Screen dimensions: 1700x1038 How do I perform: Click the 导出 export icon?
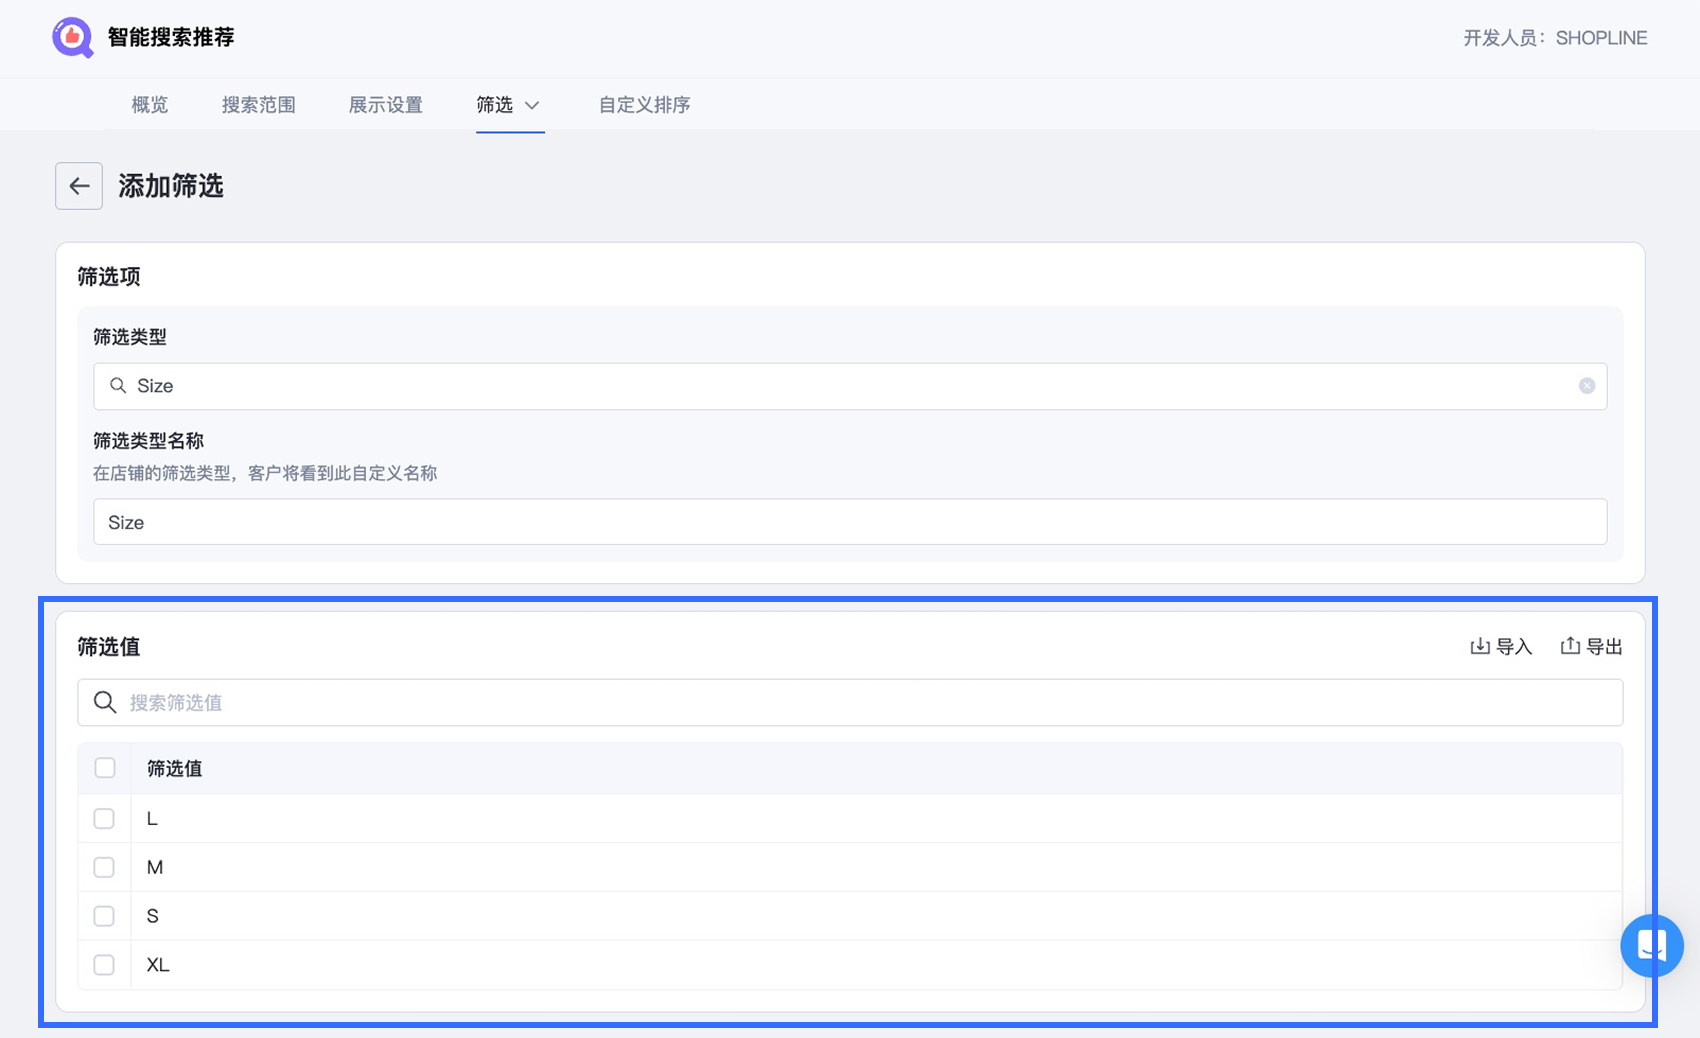click(1569, 646)
